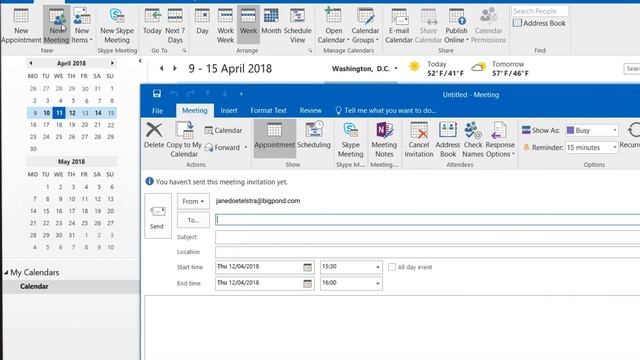The width and height of the screenshot is (640, 360).
Task: Navigate back one week in calendar
Action: coord(162,68)
